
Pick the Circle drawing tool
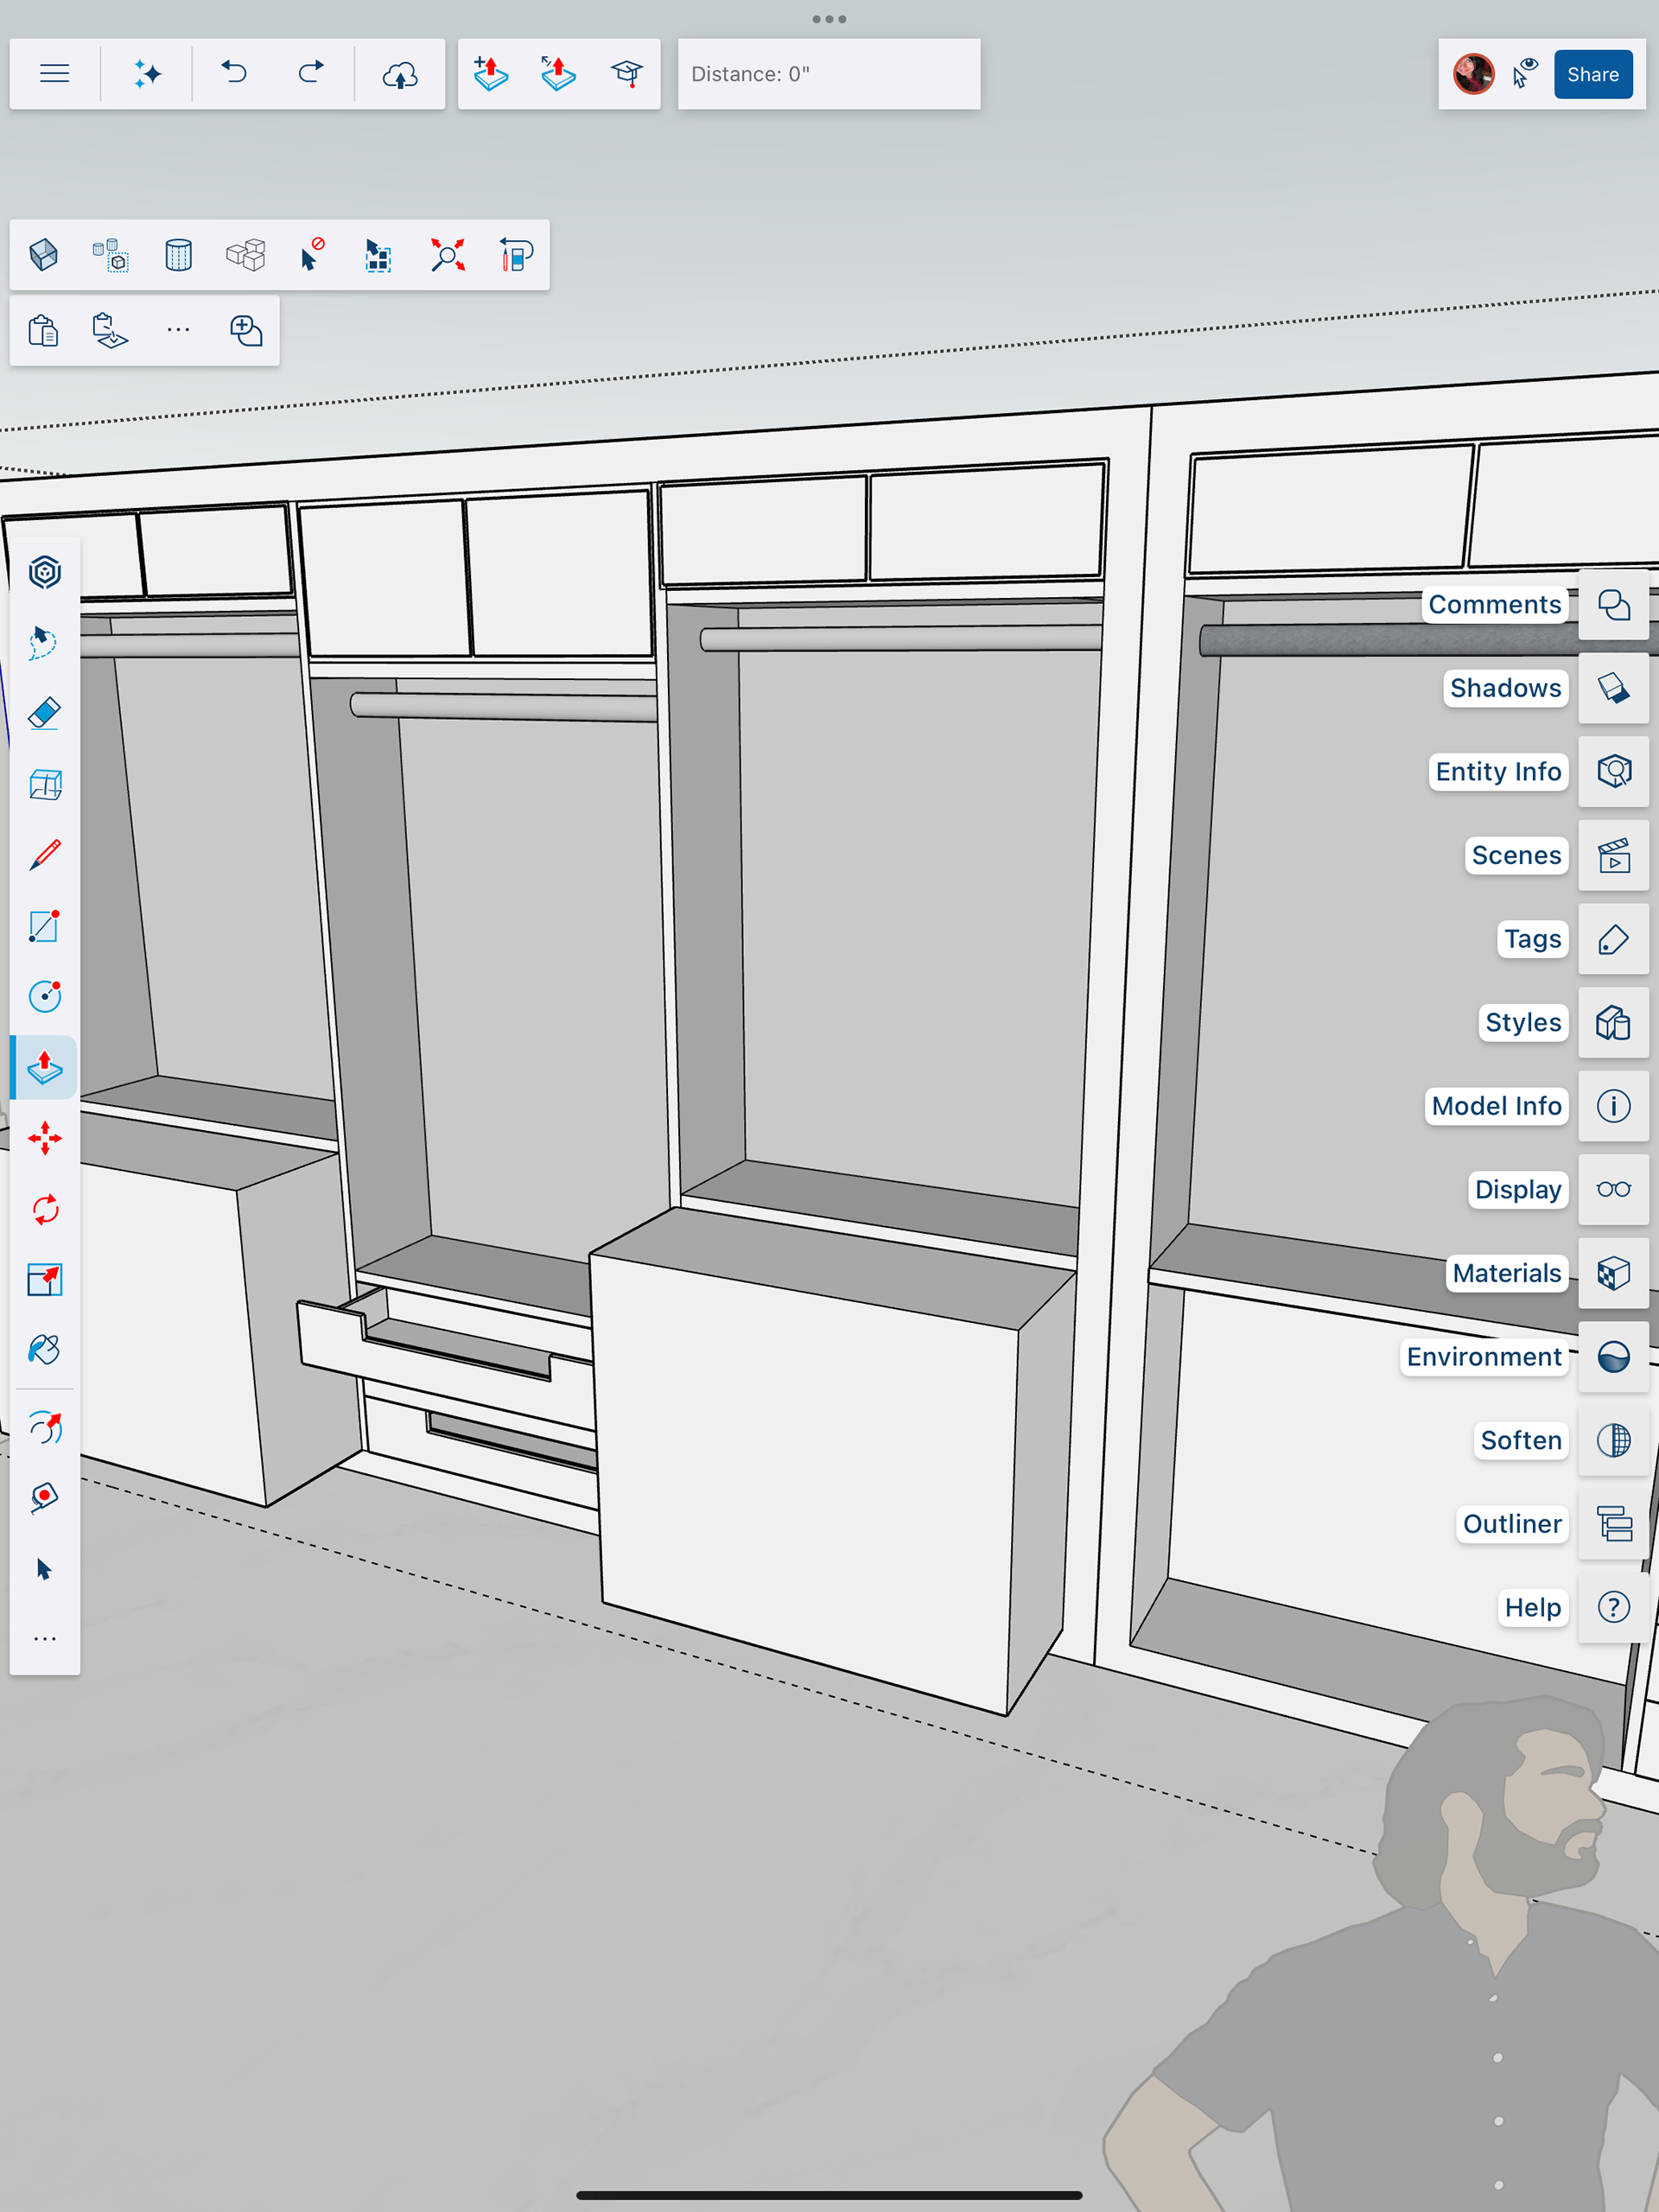tap(44, 996)
